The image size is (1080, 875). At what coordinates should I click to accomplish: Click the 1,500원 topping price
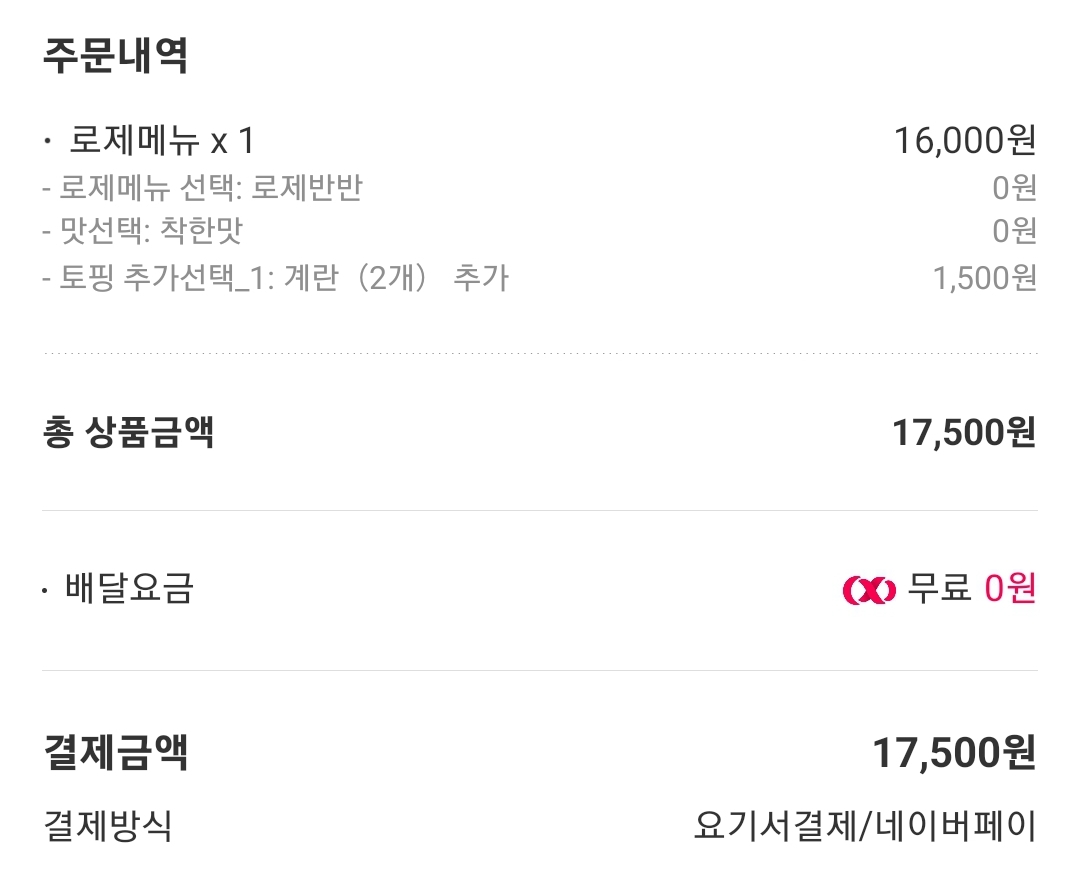(x=984, y=278)
